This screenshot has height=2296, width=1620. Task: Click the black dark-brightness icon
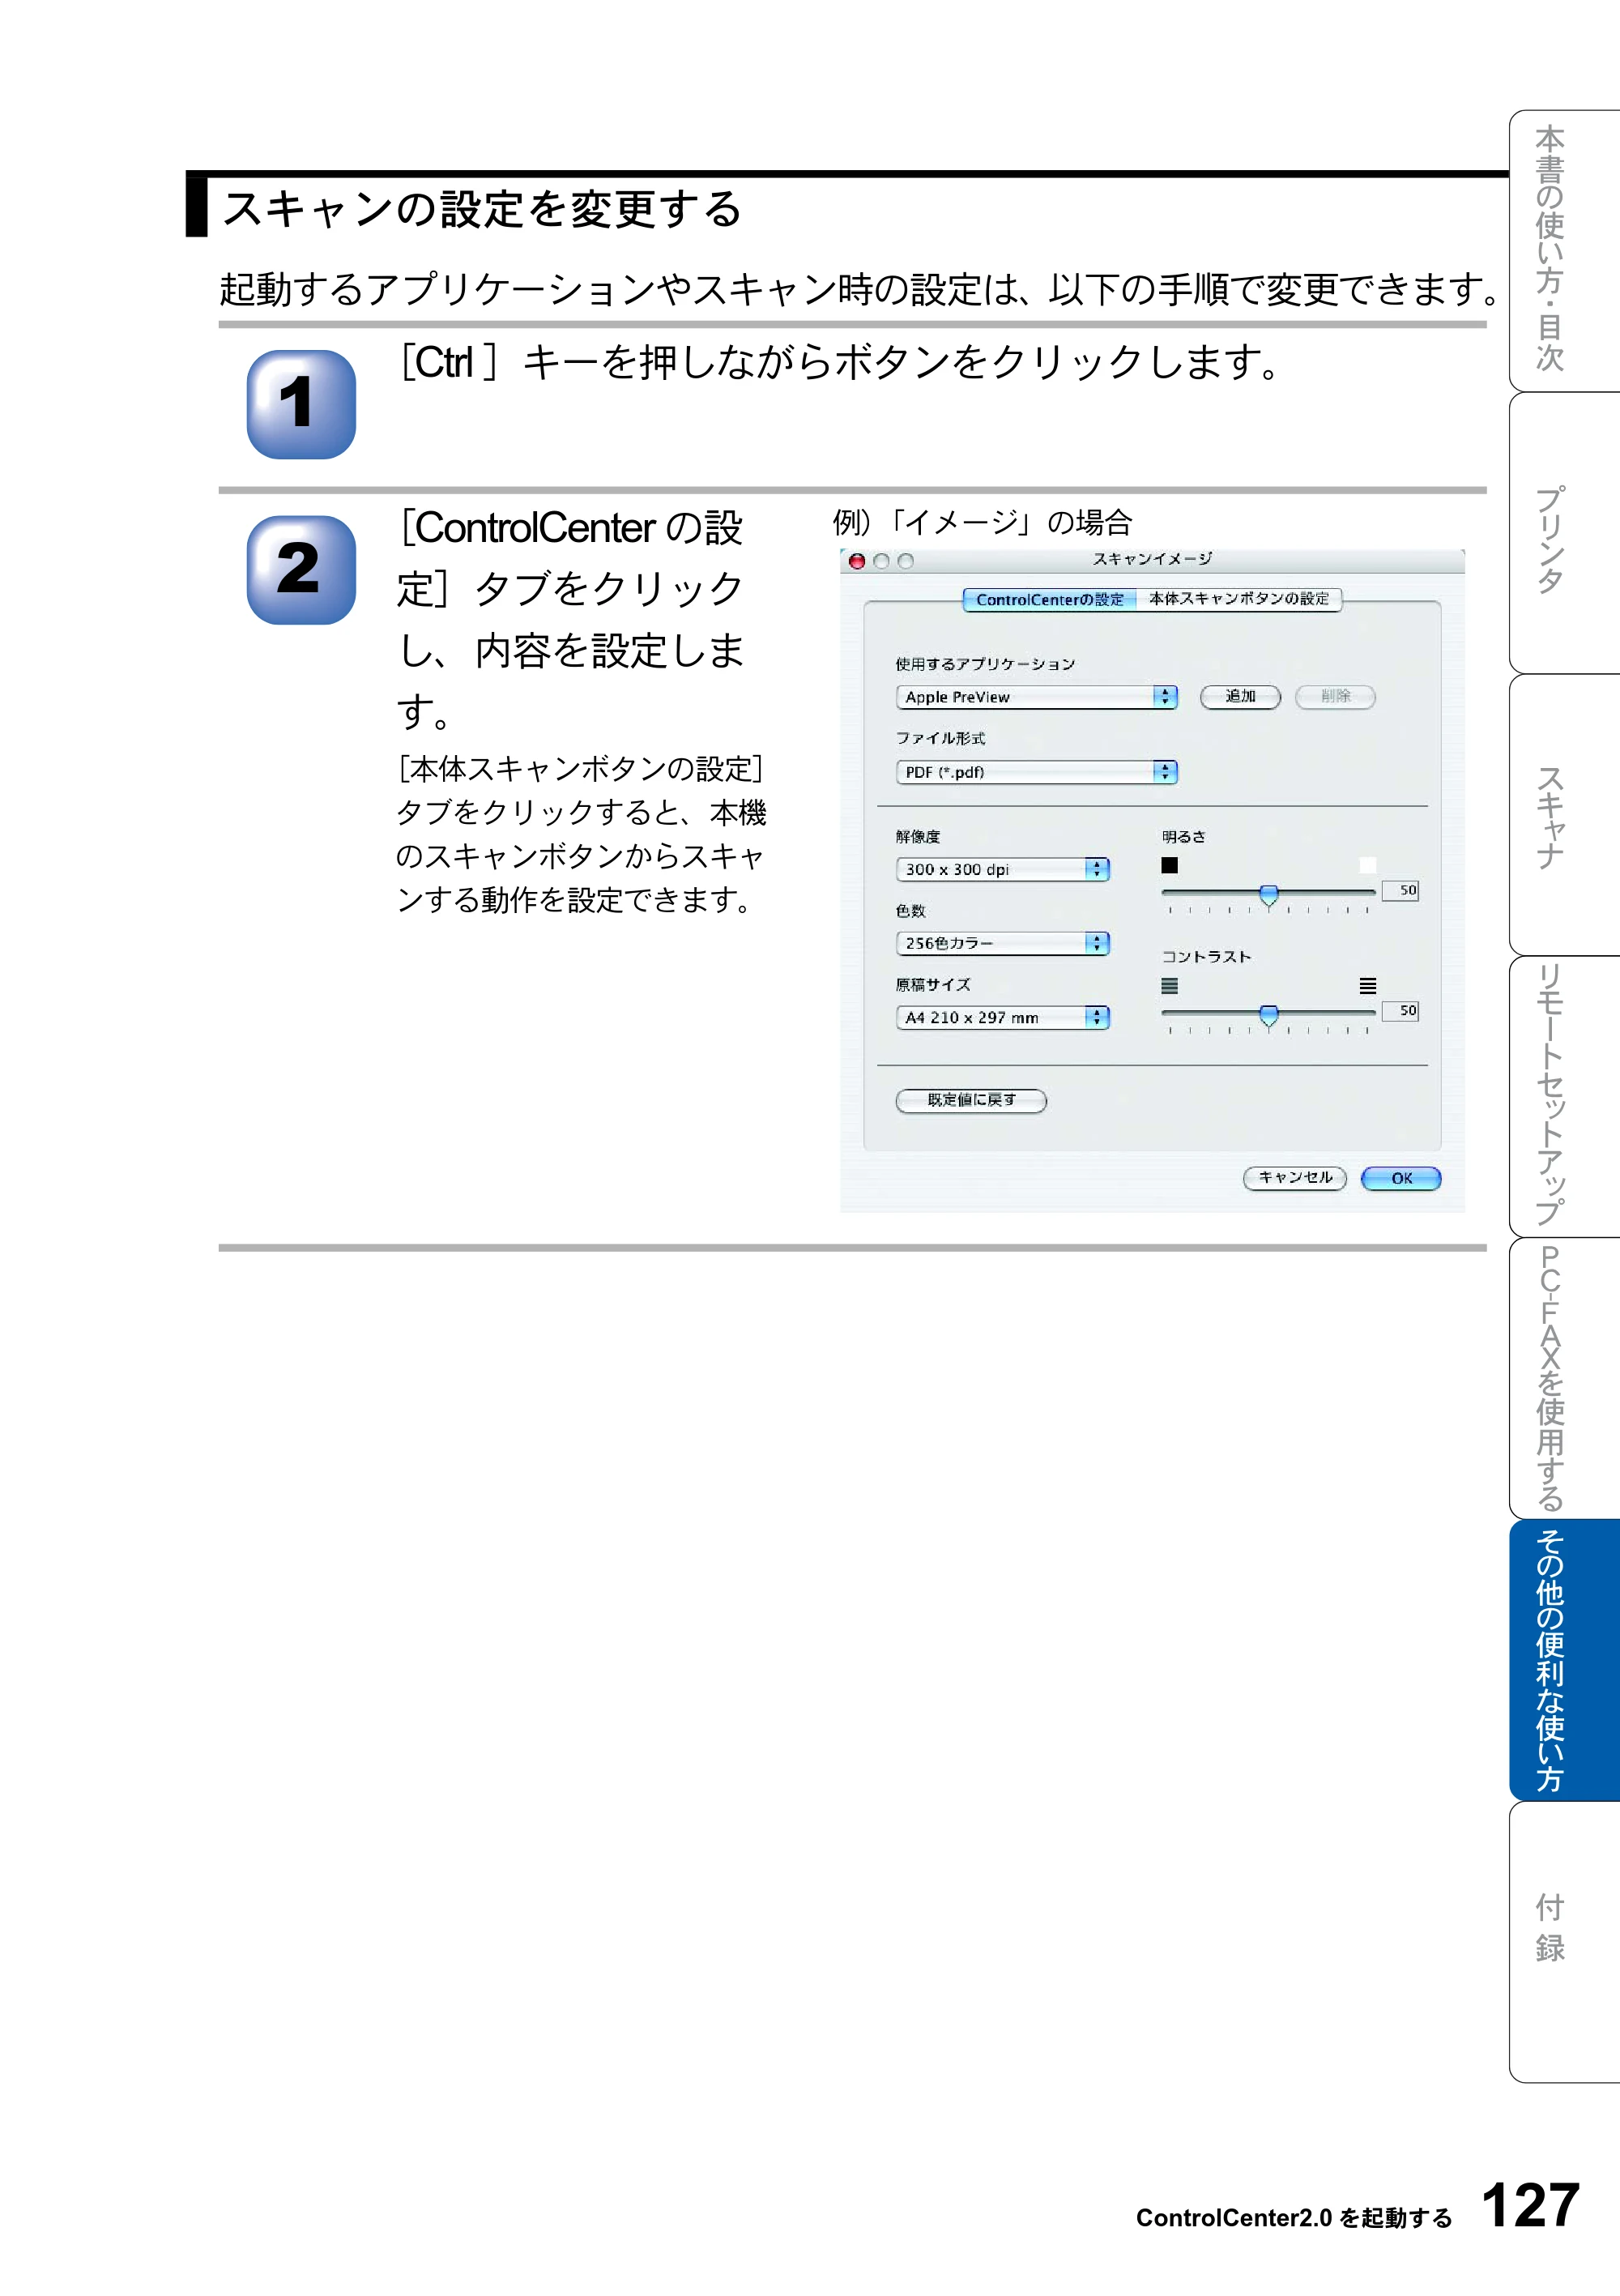[1169, 865]
